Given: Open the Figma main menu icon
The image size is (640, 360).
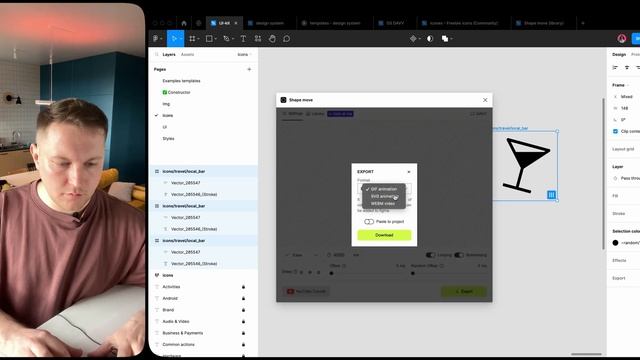Looking at the screenshot, I should point(156,38).
